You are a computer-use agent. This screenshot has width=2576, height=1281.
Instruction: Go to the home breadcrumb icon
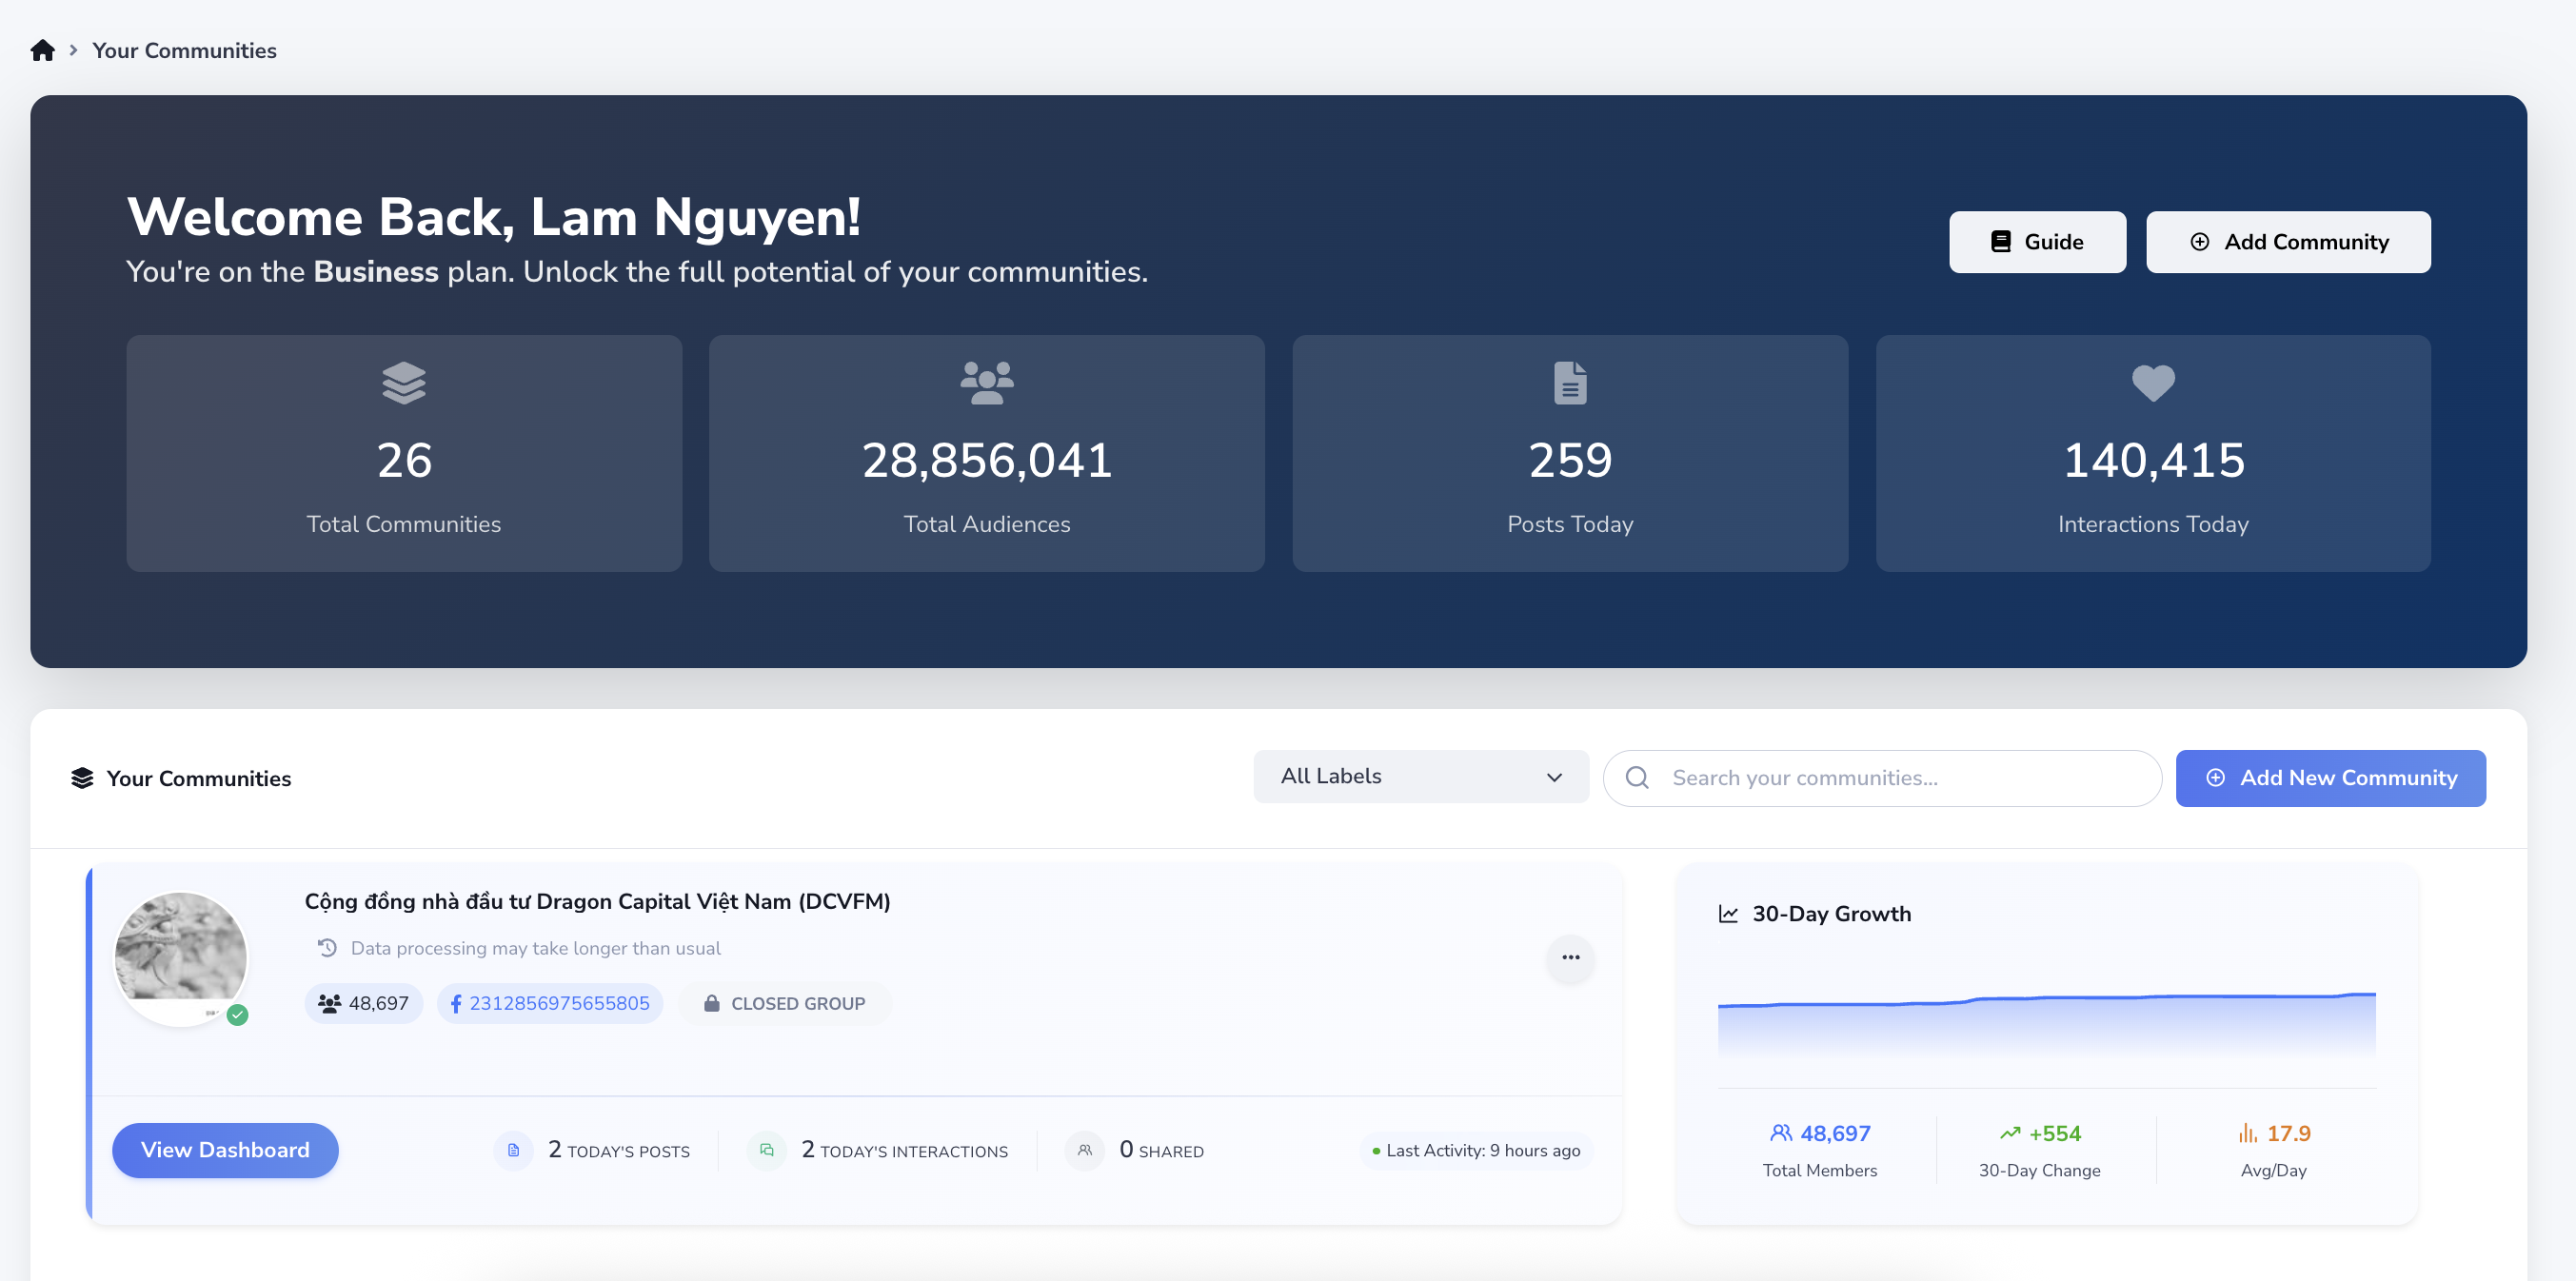(42, 50)
